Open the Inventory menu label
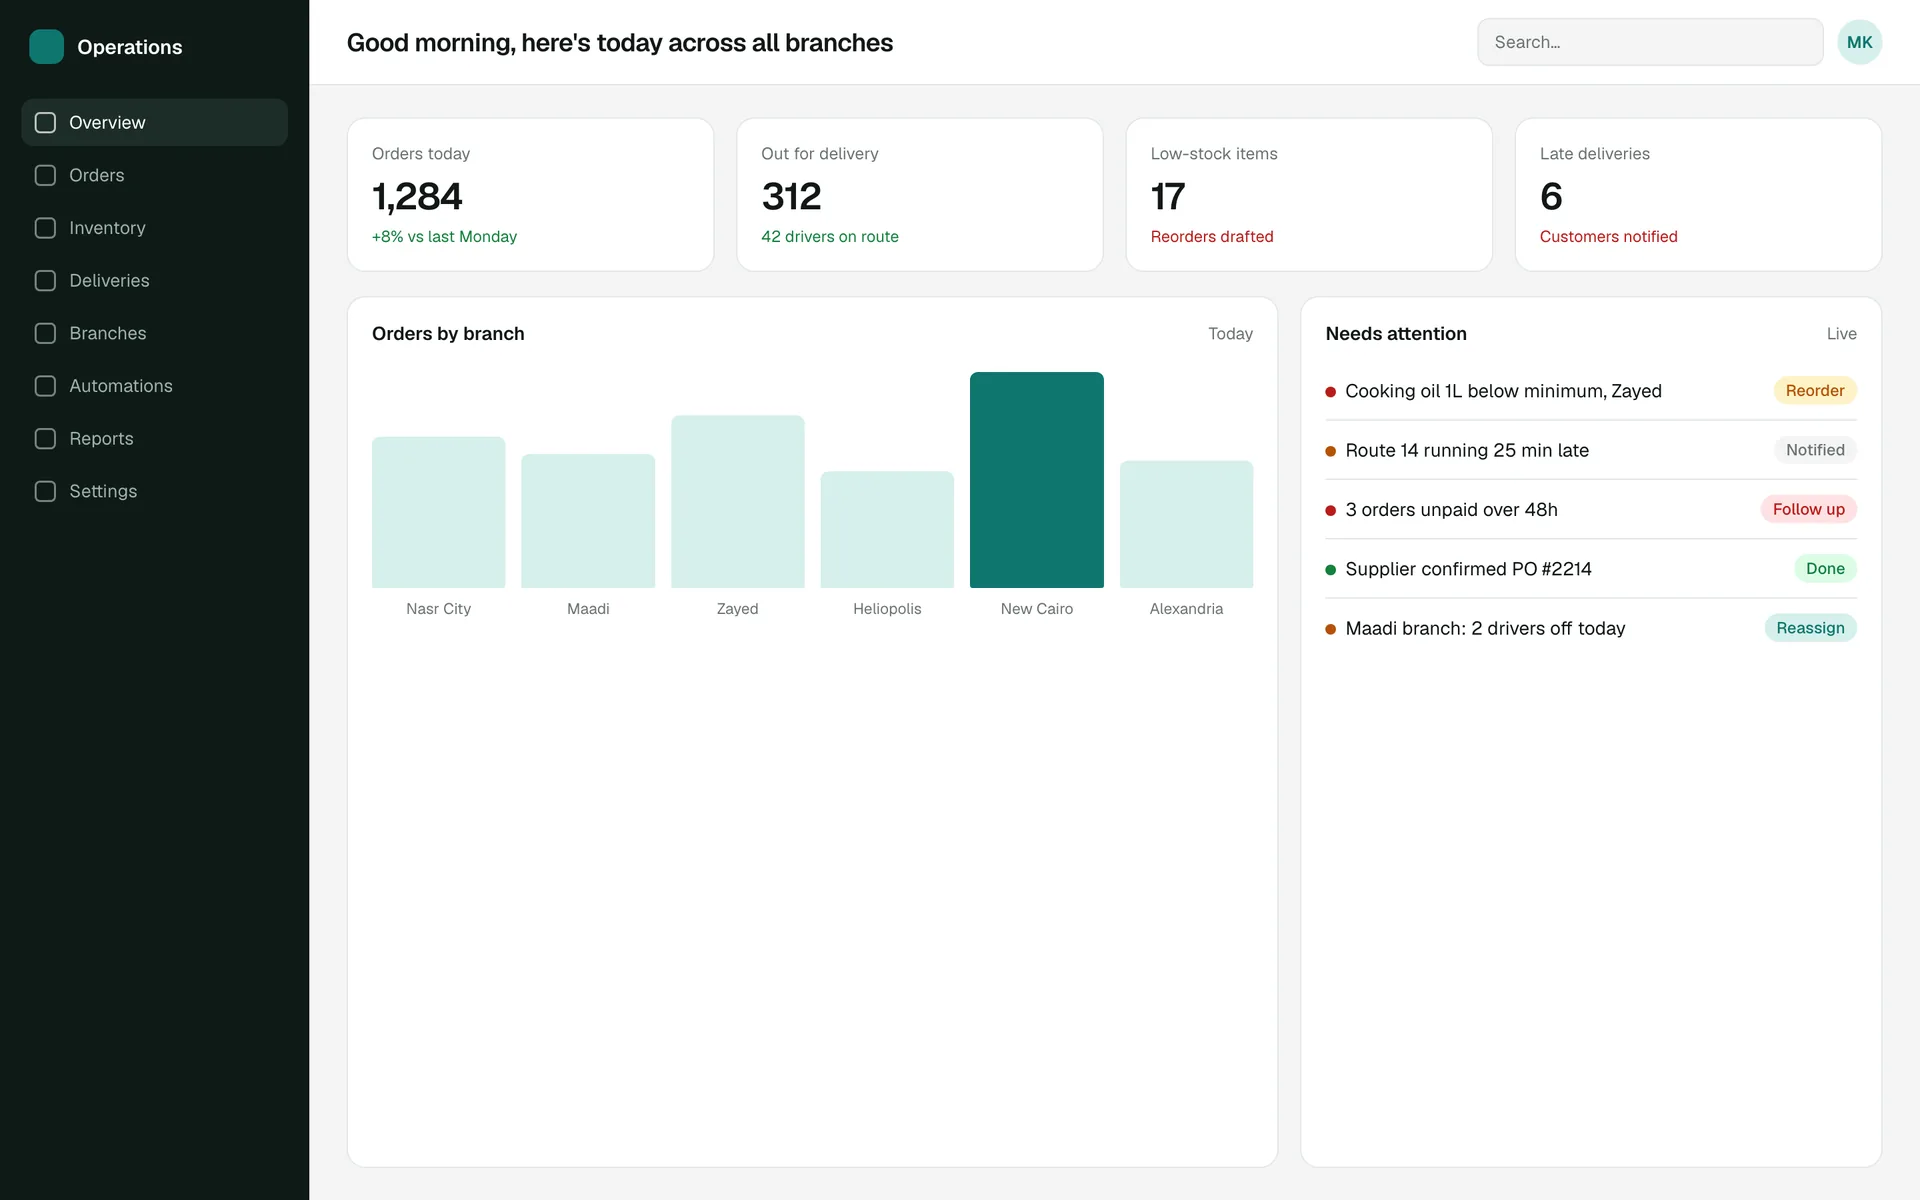Image resolution: width=1920 pixels, height=1200 pixels. point(107,228)
